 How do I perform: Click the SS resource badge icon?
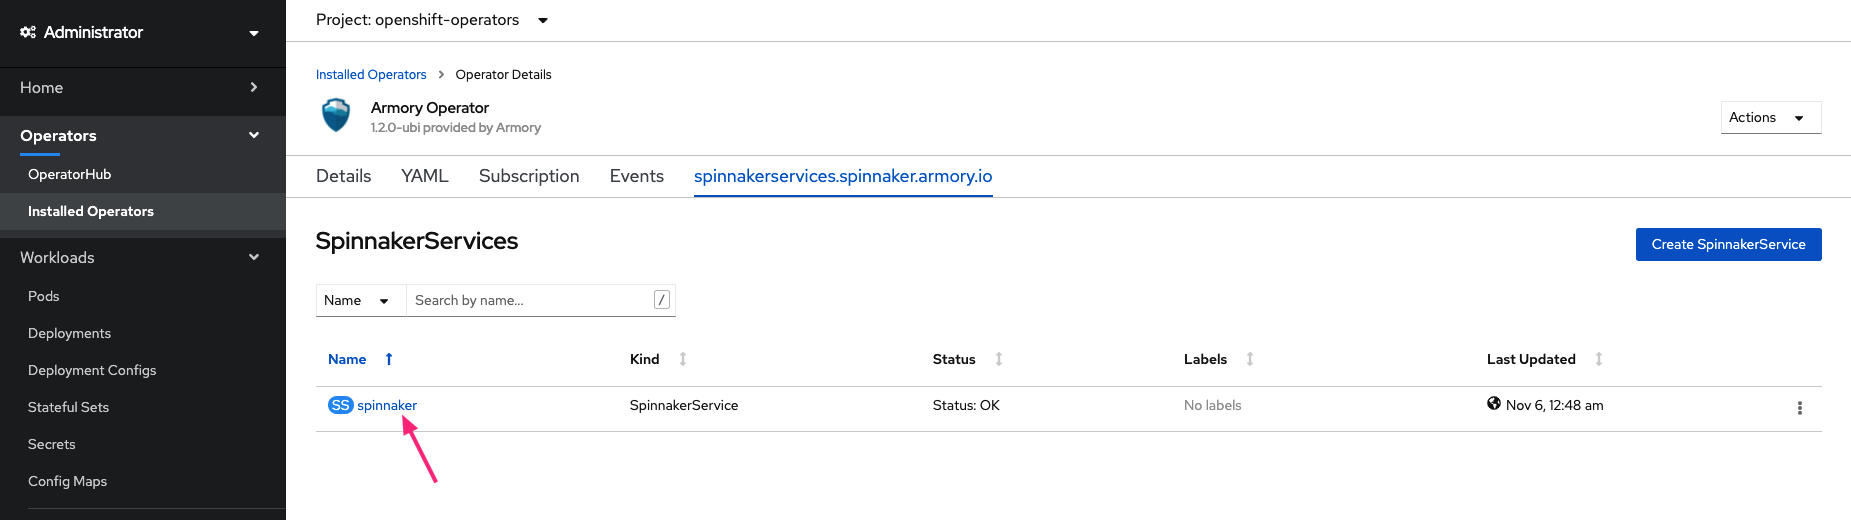pos(340,405)
